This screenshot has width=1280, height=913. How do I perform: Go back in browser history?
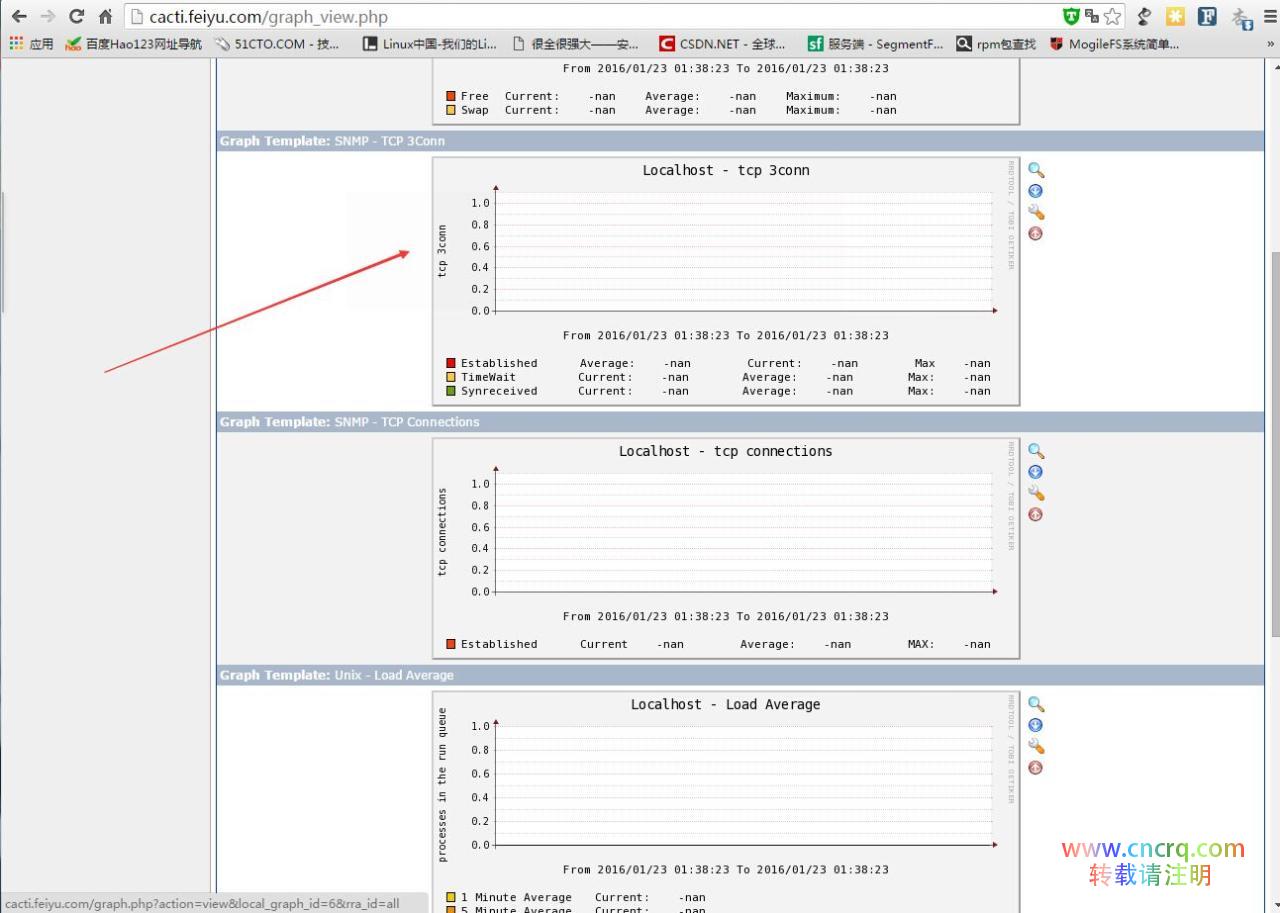pos(19,17)
